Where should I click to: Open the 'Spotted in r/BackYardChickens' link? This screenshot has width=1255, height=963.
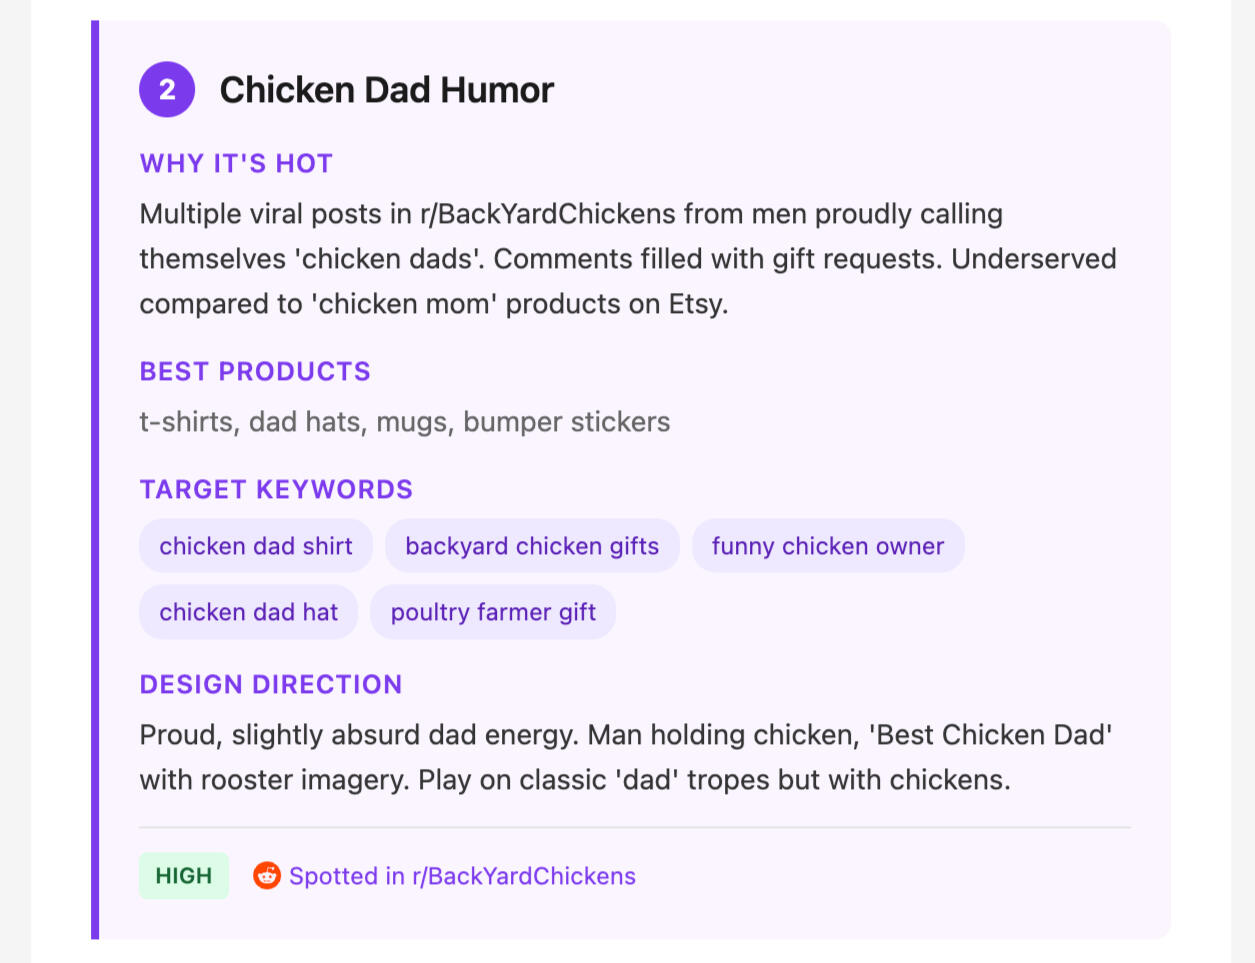coord(462,876)
